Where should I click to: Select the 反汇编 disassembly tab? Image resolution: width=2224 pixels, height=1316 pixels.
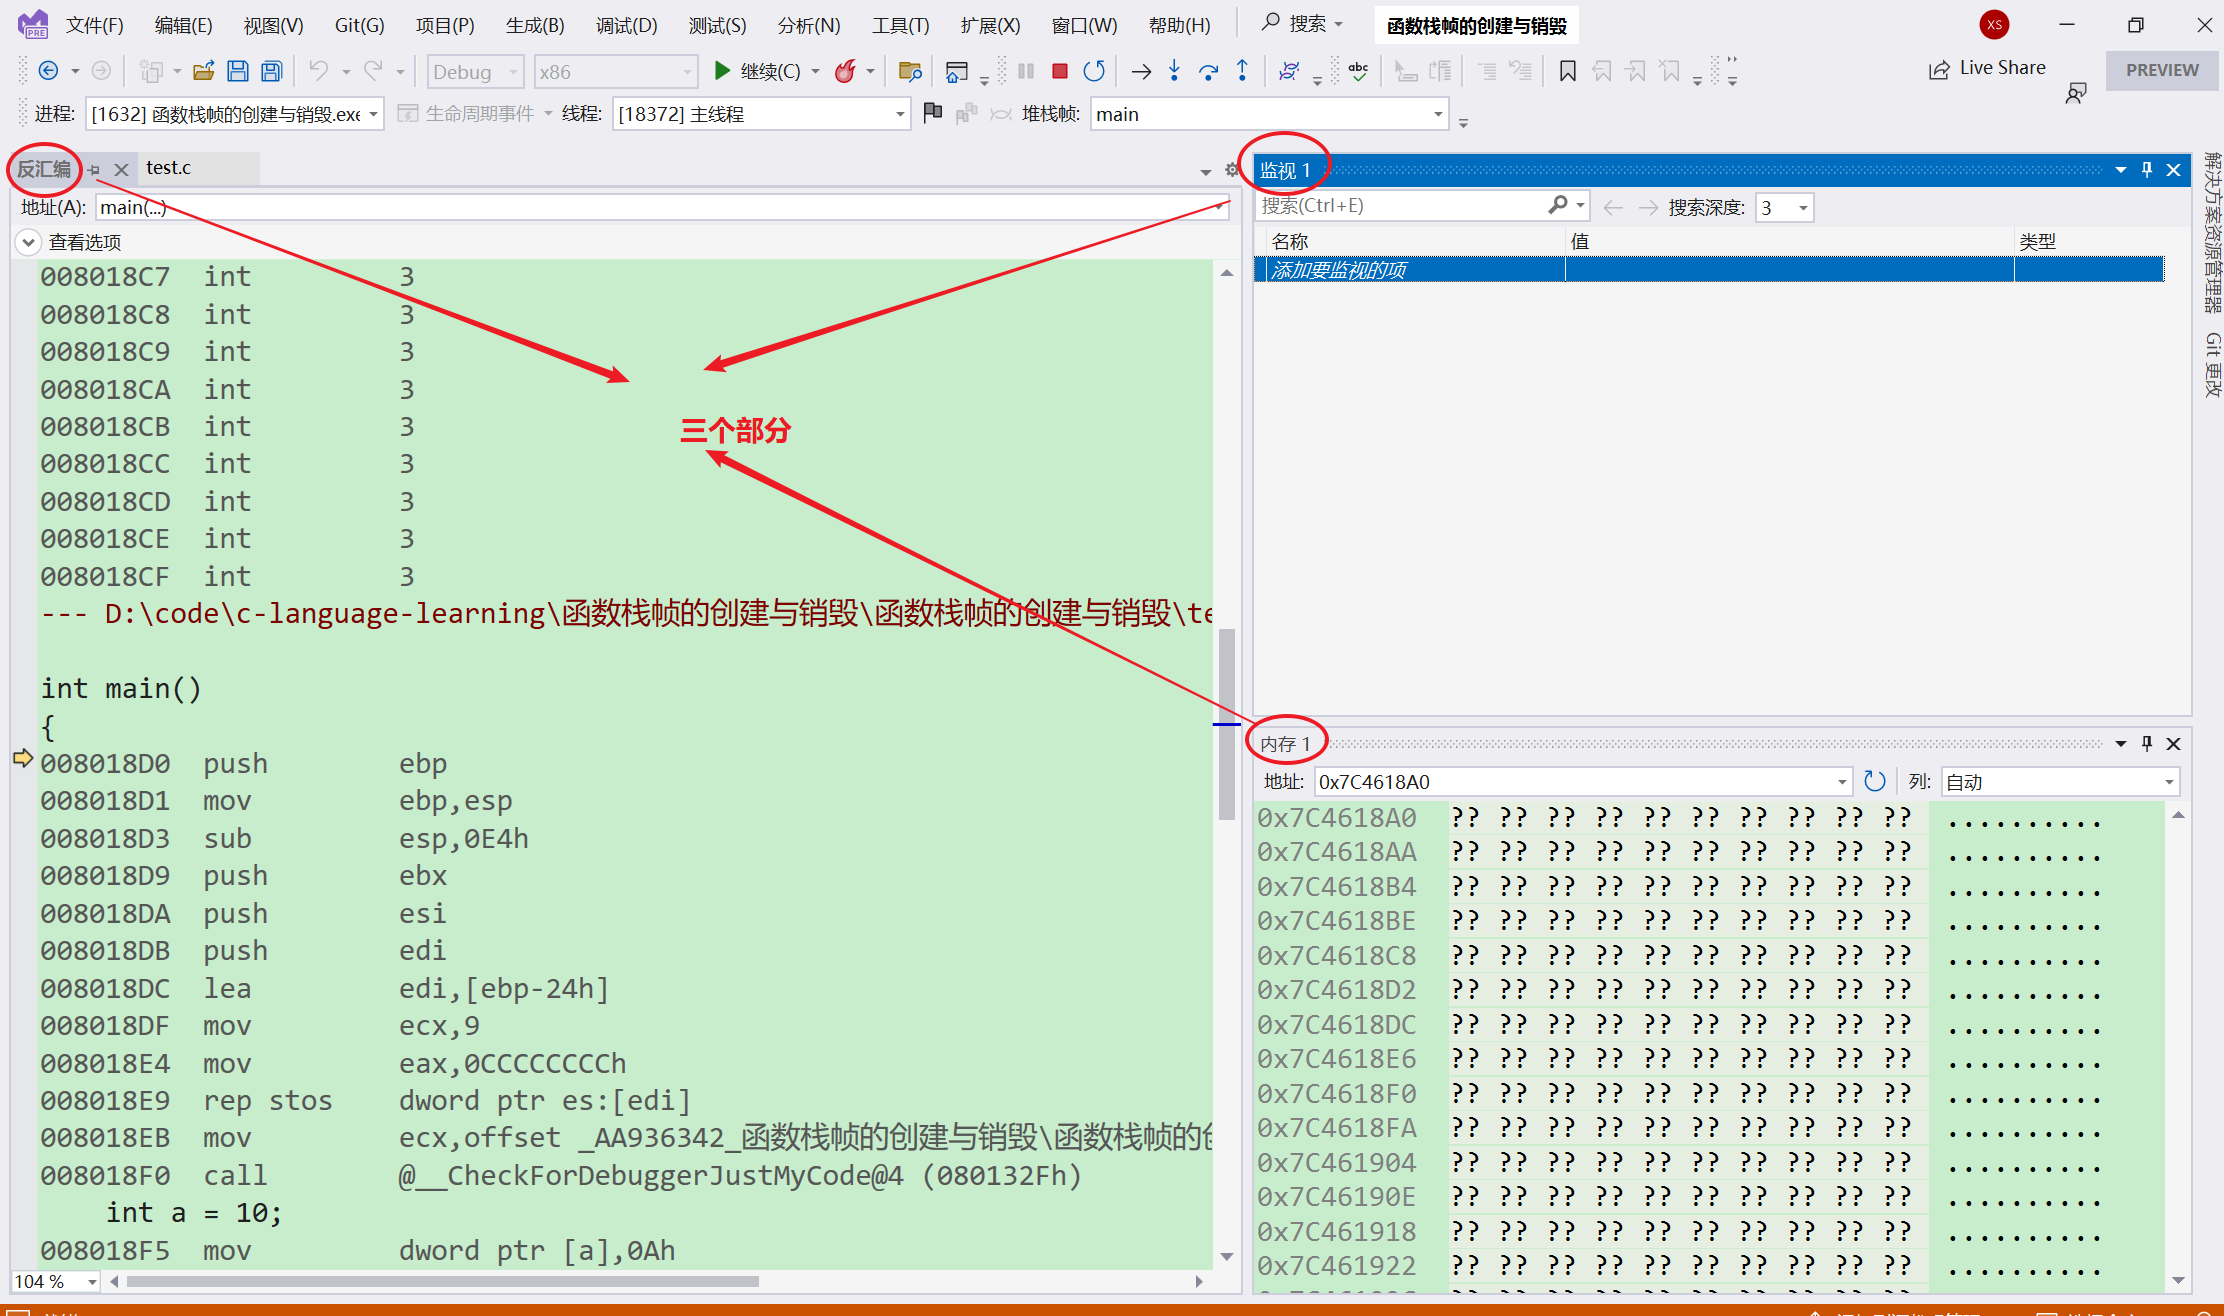click(44, 169)
